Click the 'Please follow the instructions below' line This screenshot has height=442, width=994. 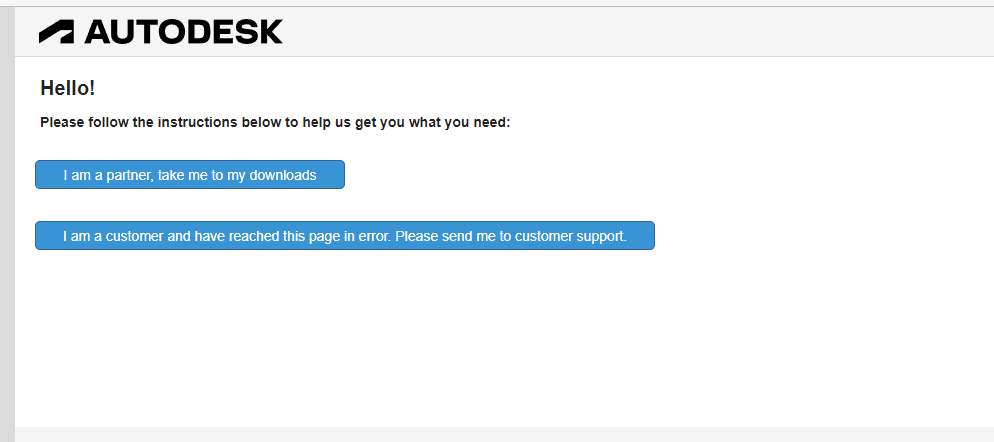(275, 122)
